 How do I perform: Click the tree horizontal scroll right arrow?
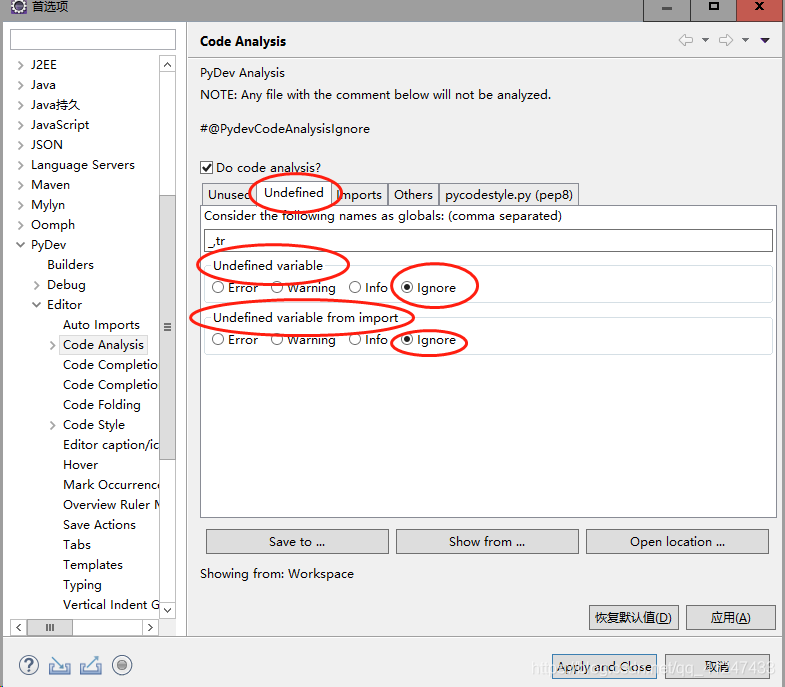tap(150, 627)
